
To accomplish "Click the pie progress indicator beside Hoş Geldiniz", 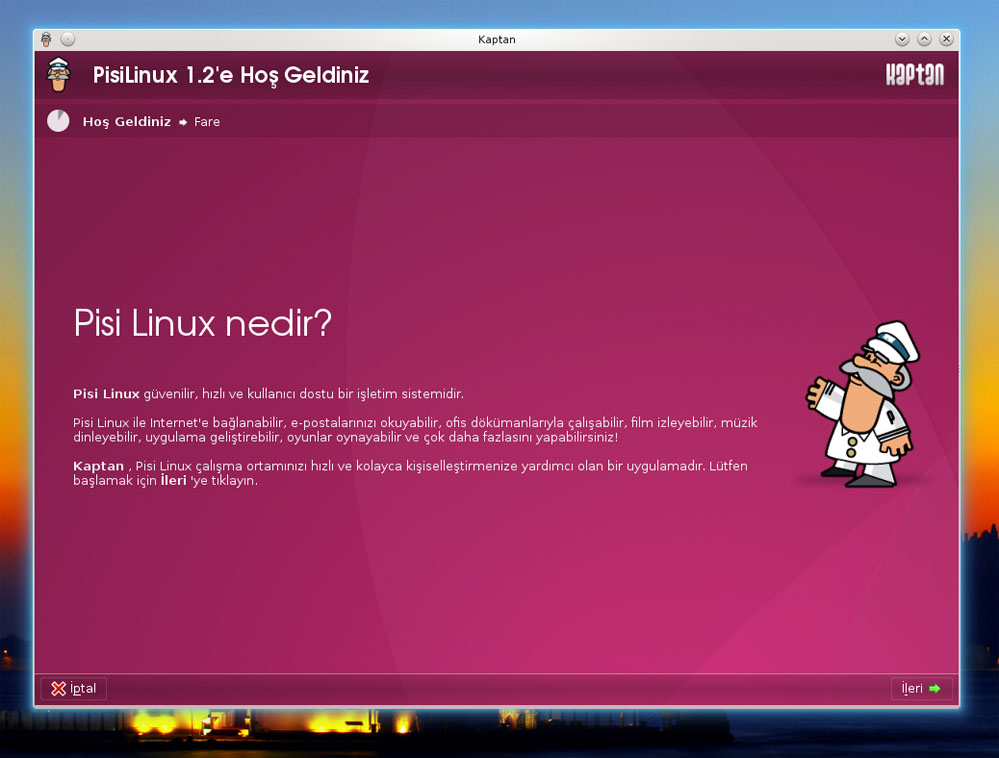I will (58, 121).
